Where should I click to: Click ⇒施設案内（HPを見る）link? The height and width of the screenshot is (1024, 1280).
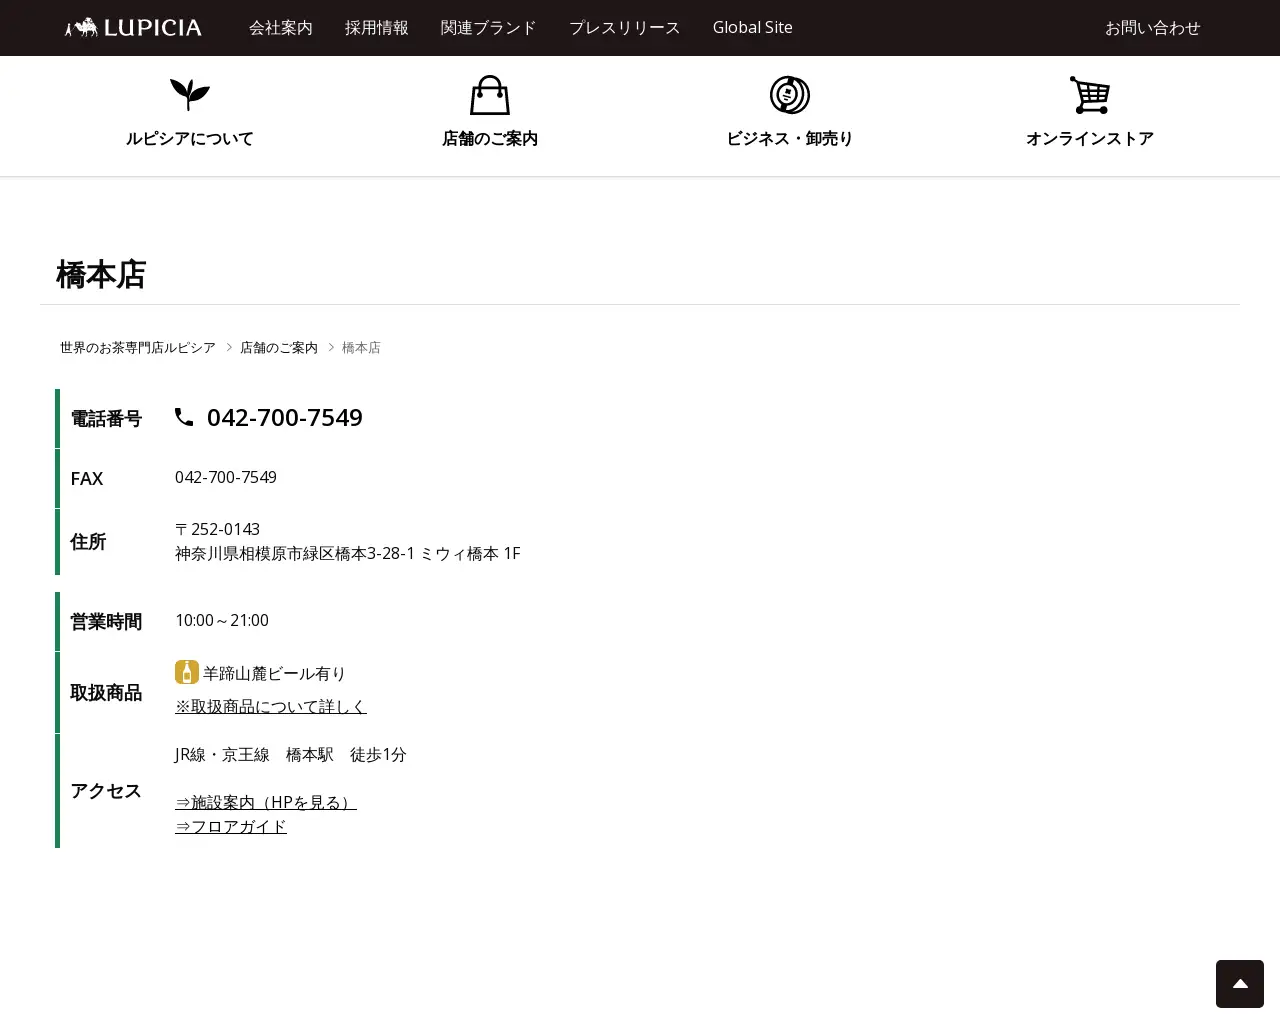[x=265, y=801]
